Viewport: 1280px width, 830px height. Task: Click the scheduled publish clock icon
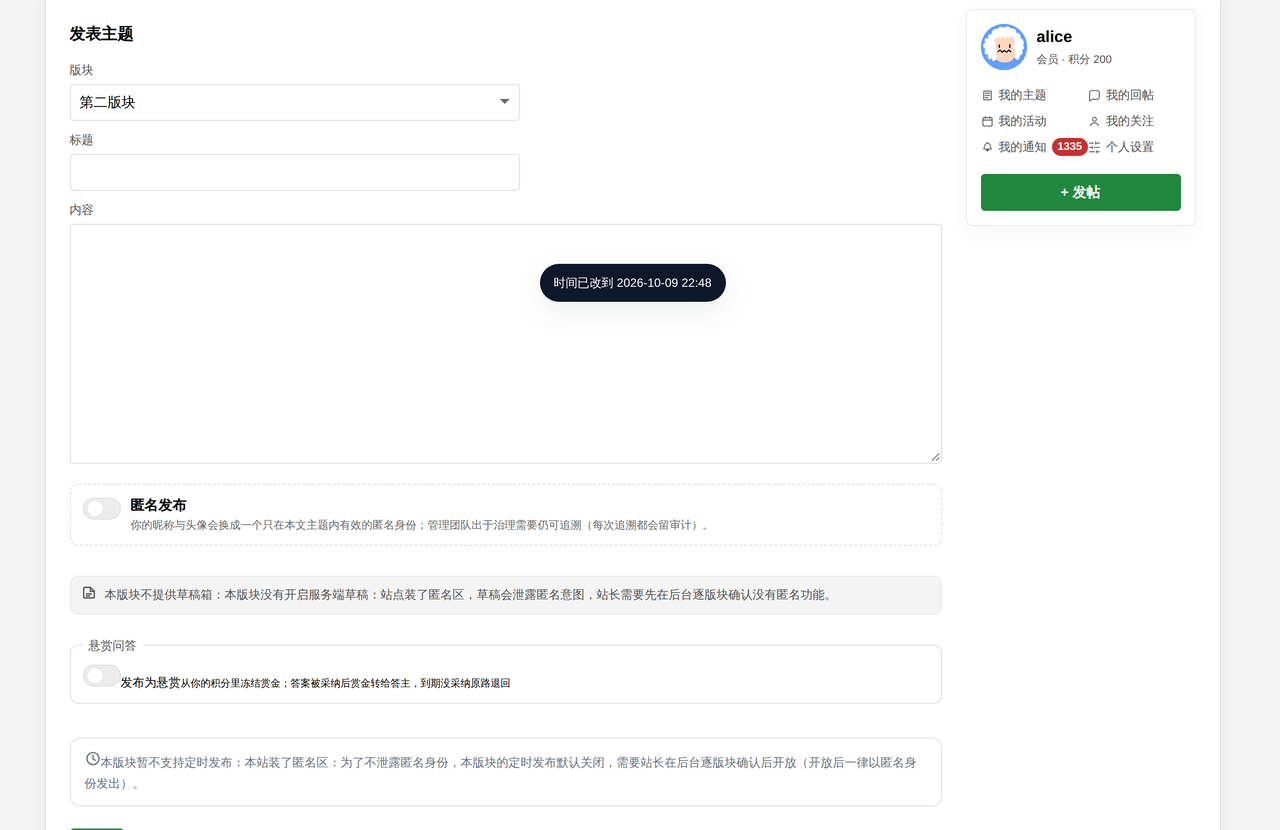point(93,759)
